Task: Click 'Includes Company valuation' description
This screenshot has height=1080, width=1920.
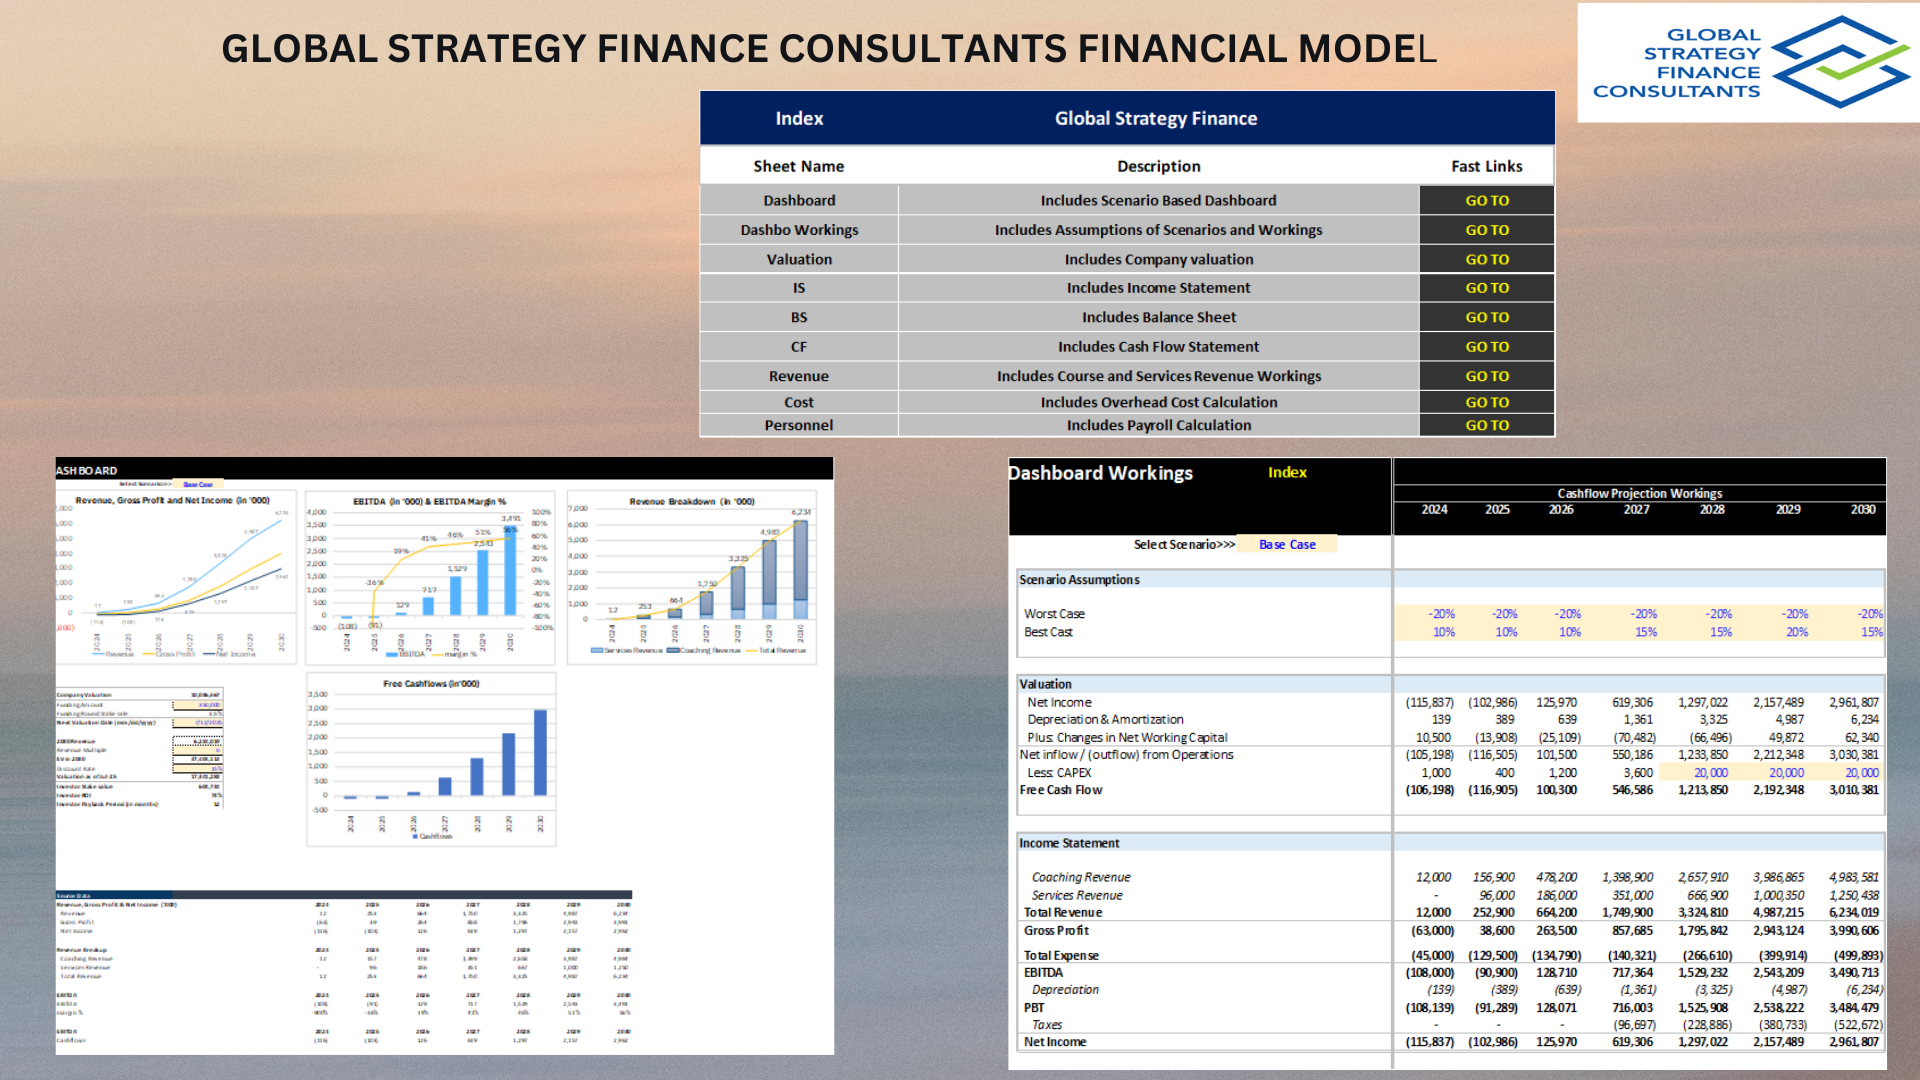Action: pyautogui.click(x=1158, y=259)
